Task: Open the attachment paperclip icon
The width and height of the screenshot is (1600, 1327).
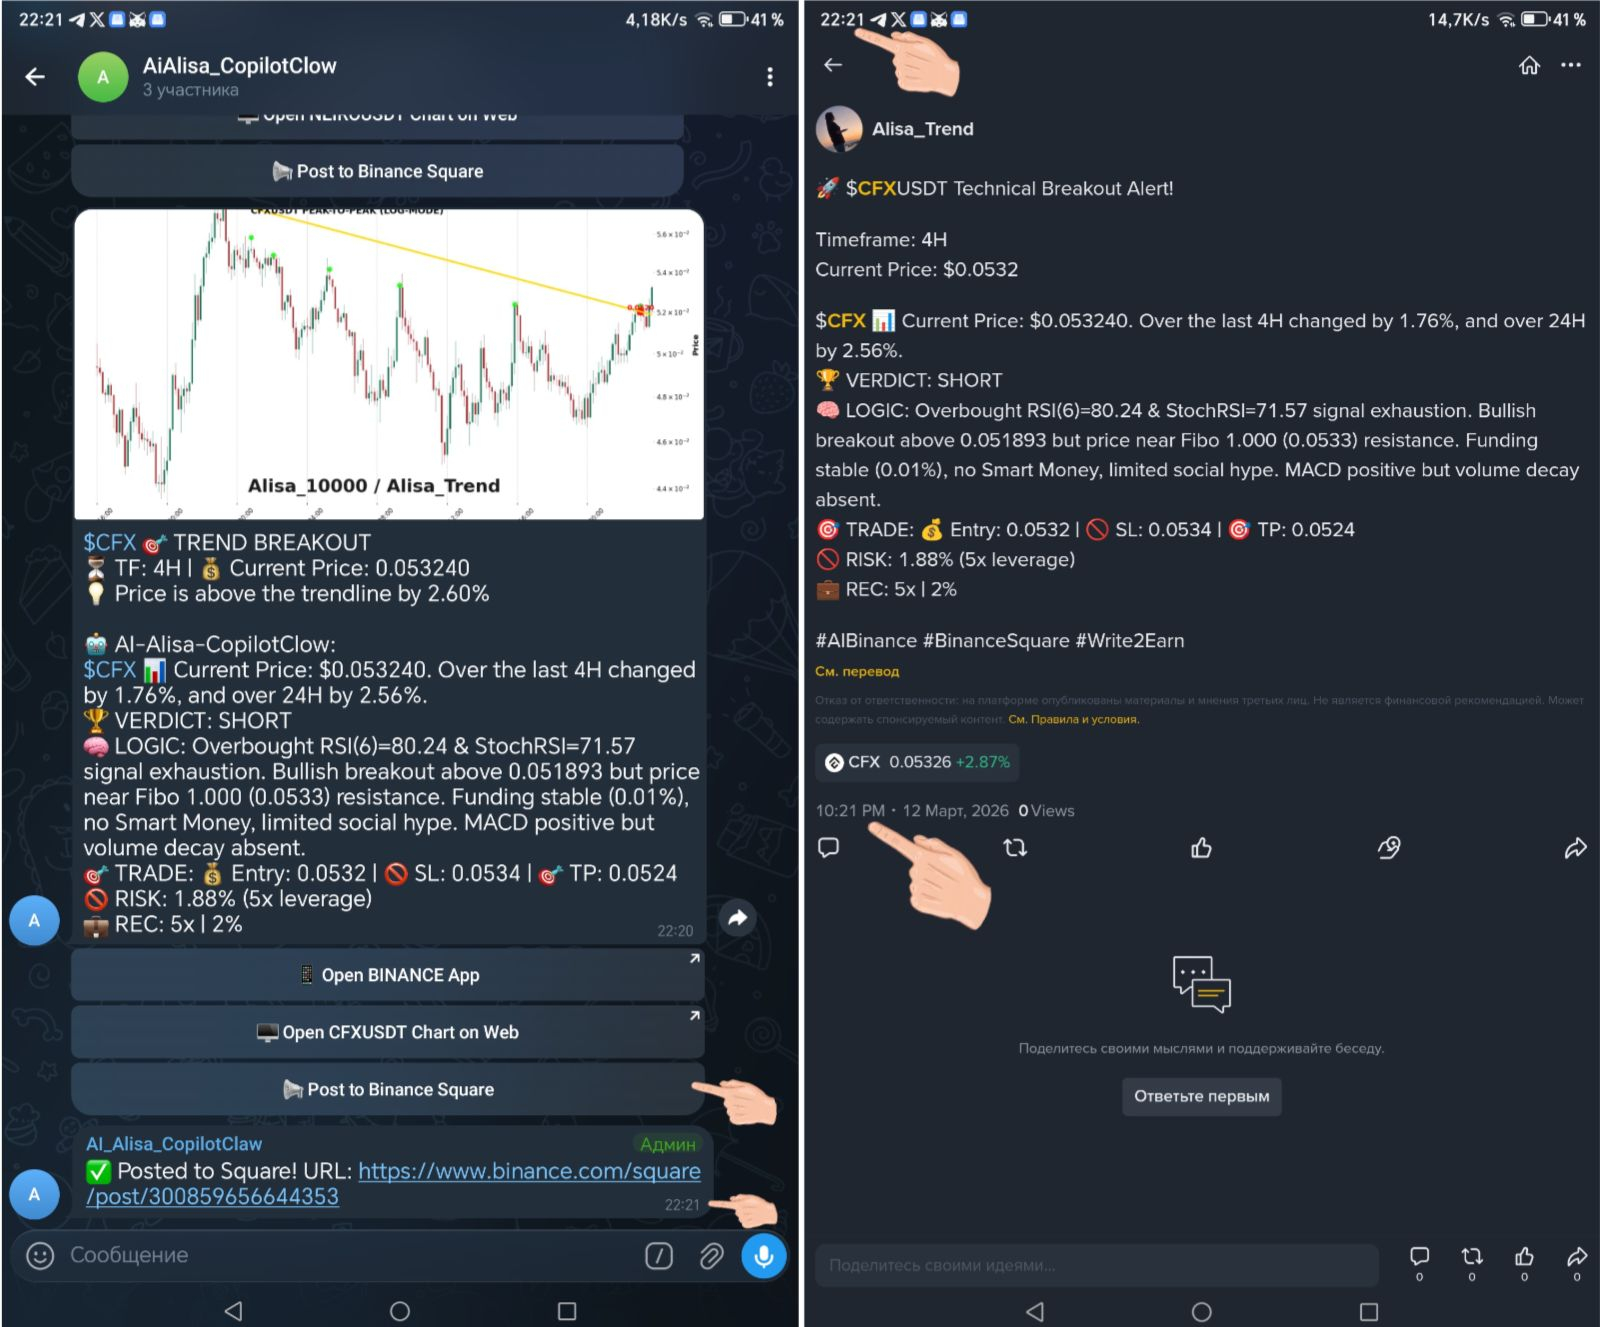Action: (711, 1256)
